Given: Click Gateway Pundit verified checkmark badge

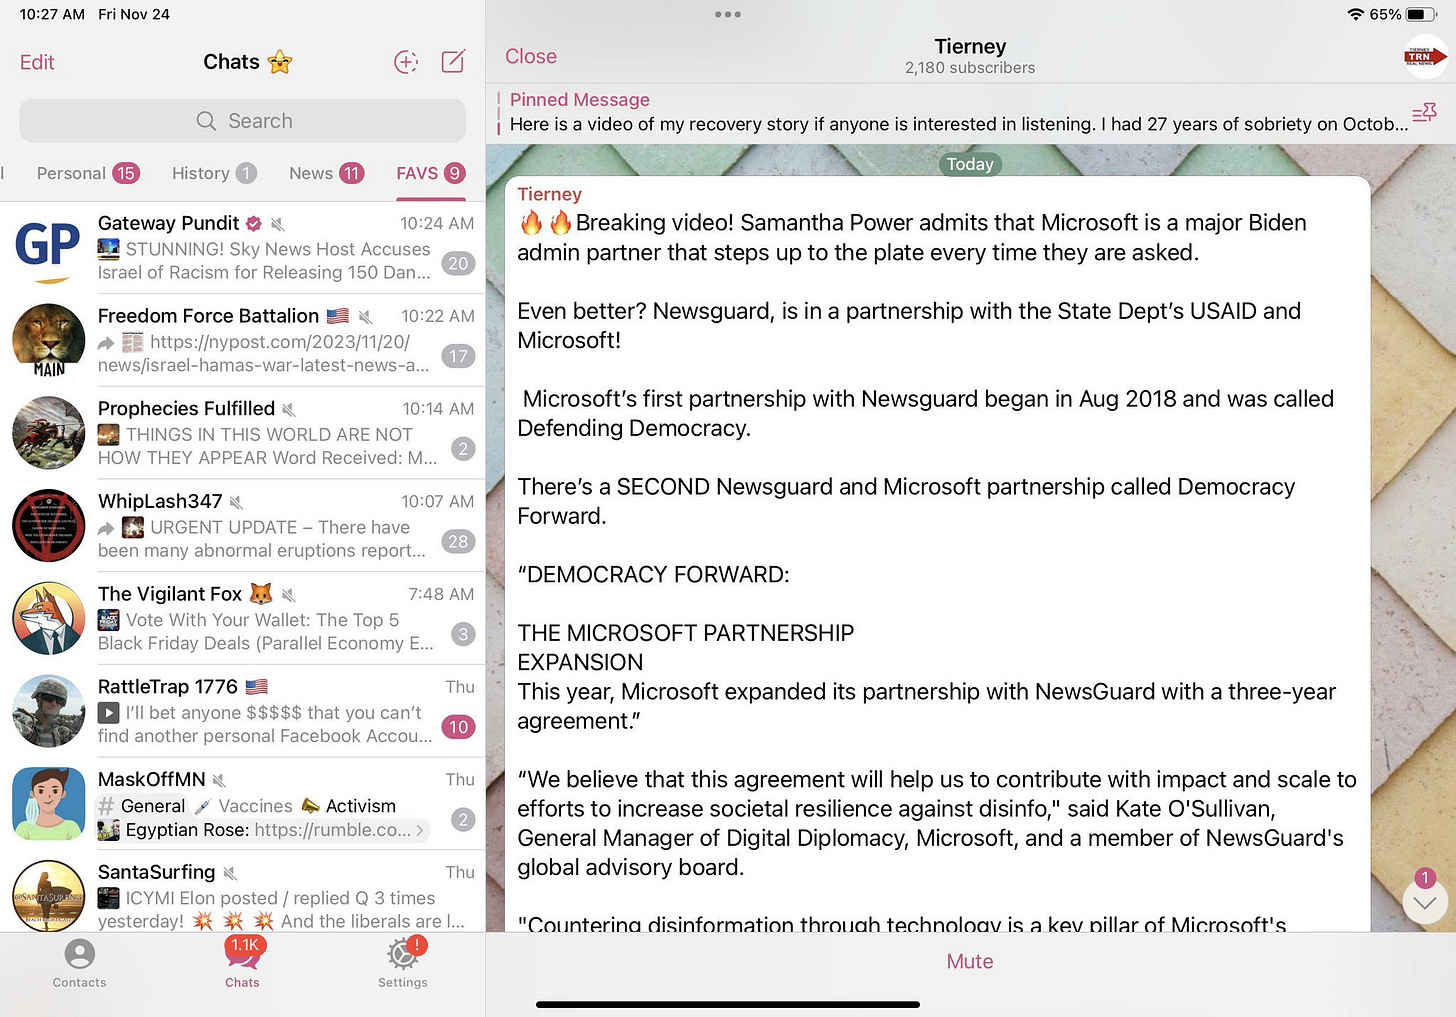Looking at the screenshot, I should click(254, 223).
